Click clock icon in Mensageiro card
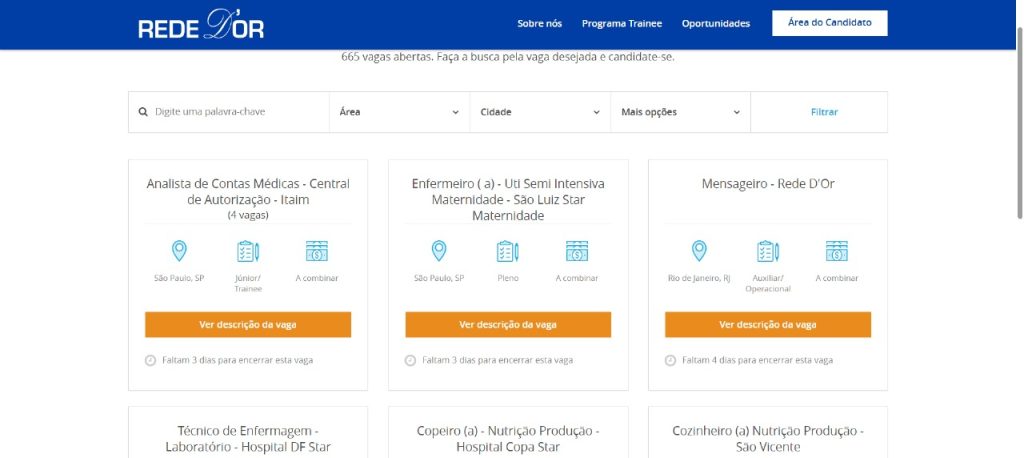The height and width of the screenshot is (458, 1024). [670, 361]
